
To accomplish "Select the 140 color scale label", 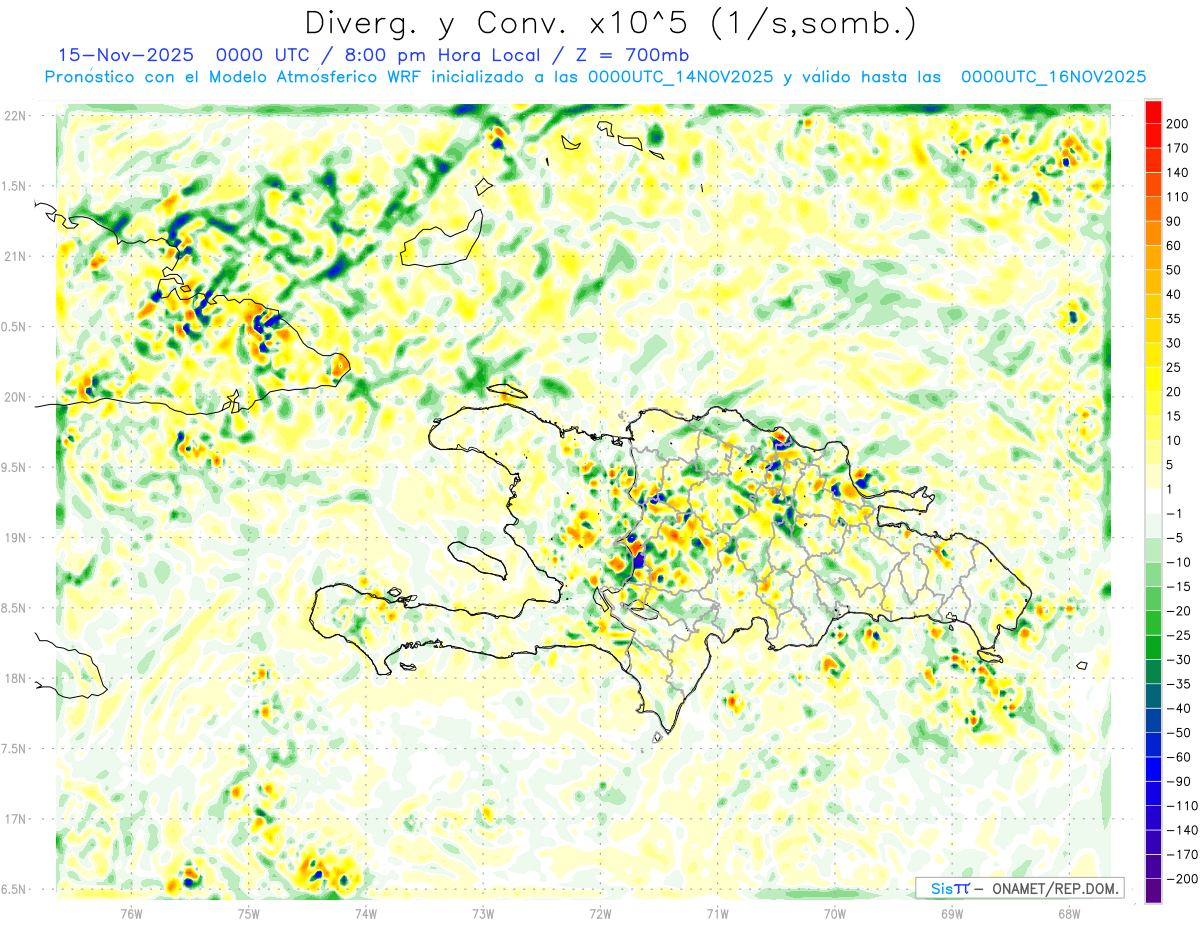I will (x=1176, y=173).
